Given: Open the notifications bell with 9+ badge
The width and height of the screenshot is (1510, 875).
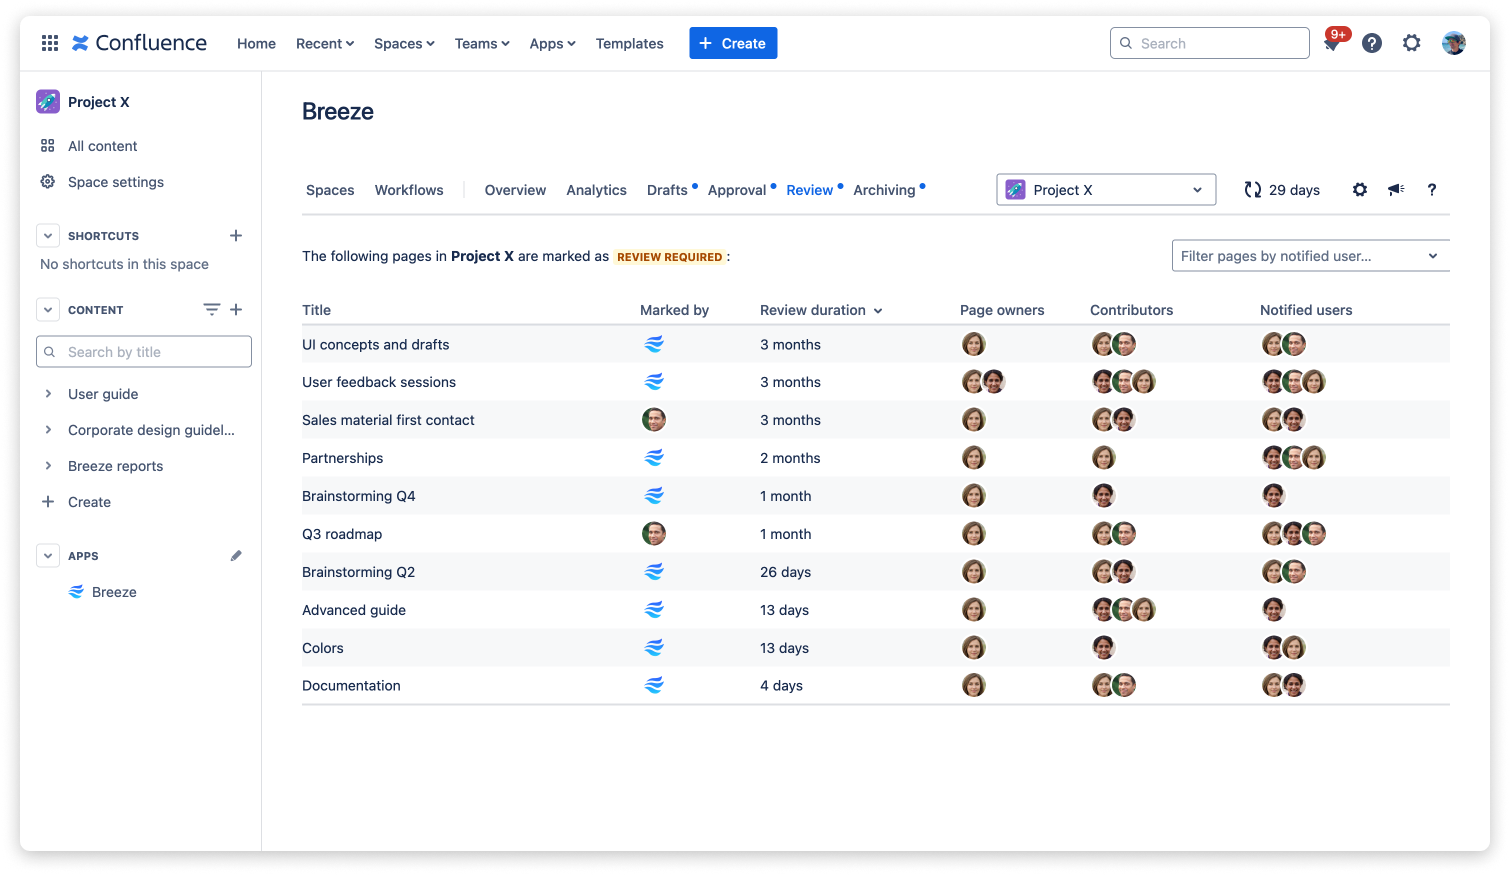Looking at the screenshot, I should pos(1333,43).
